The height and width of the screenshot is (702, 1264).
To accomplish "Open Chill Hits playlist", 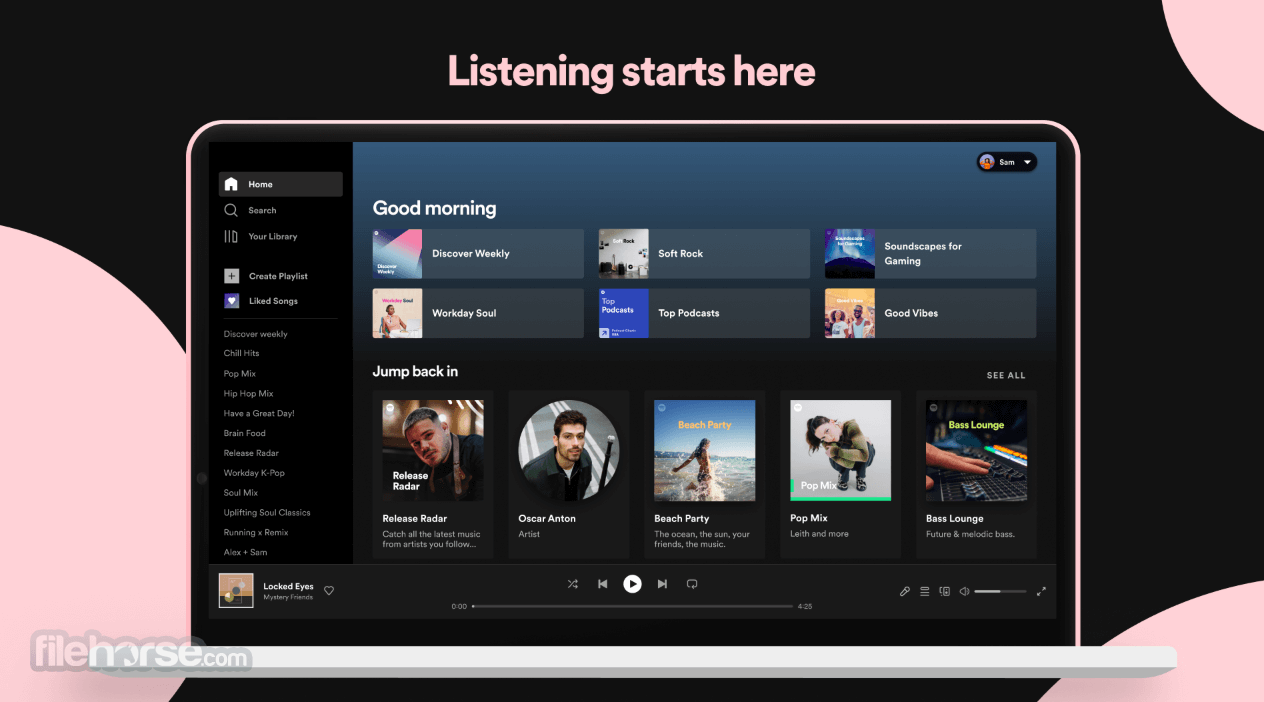I will (x=241, y=353).
